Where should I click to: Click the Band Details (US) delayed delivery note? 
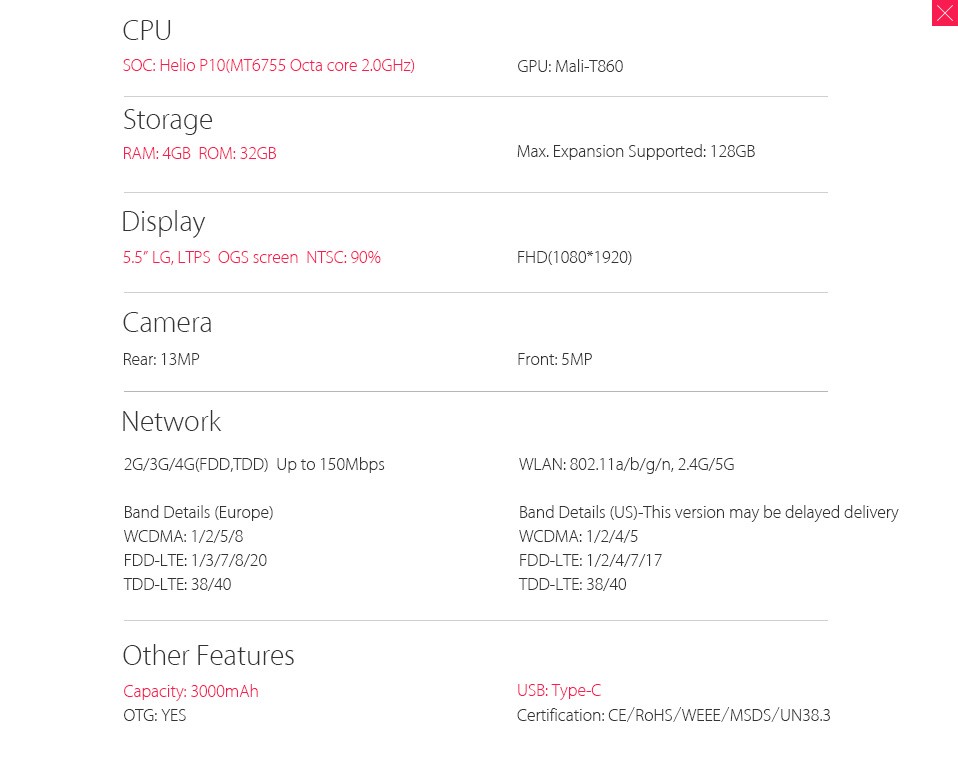coord(709,512)
